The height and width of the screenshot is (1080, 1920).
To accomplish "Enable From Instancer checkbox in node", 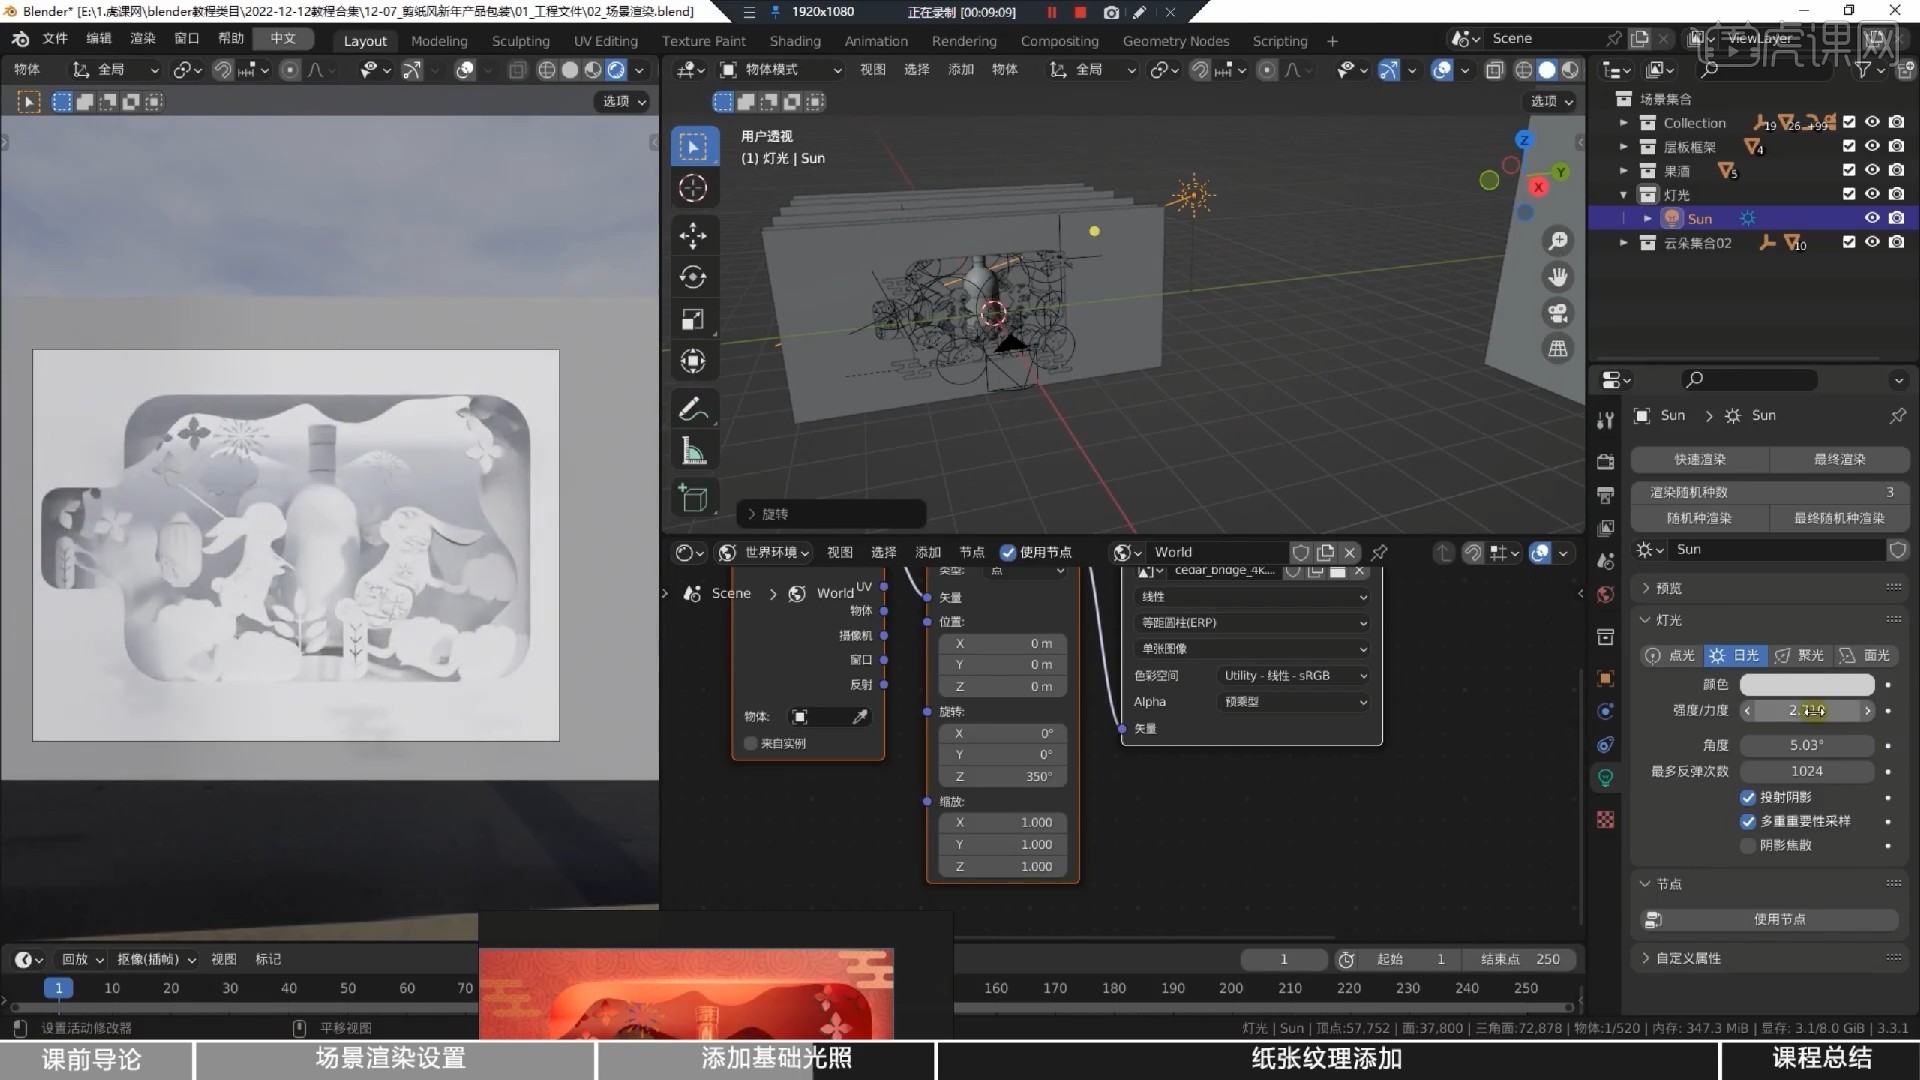I will pos(750,743).
